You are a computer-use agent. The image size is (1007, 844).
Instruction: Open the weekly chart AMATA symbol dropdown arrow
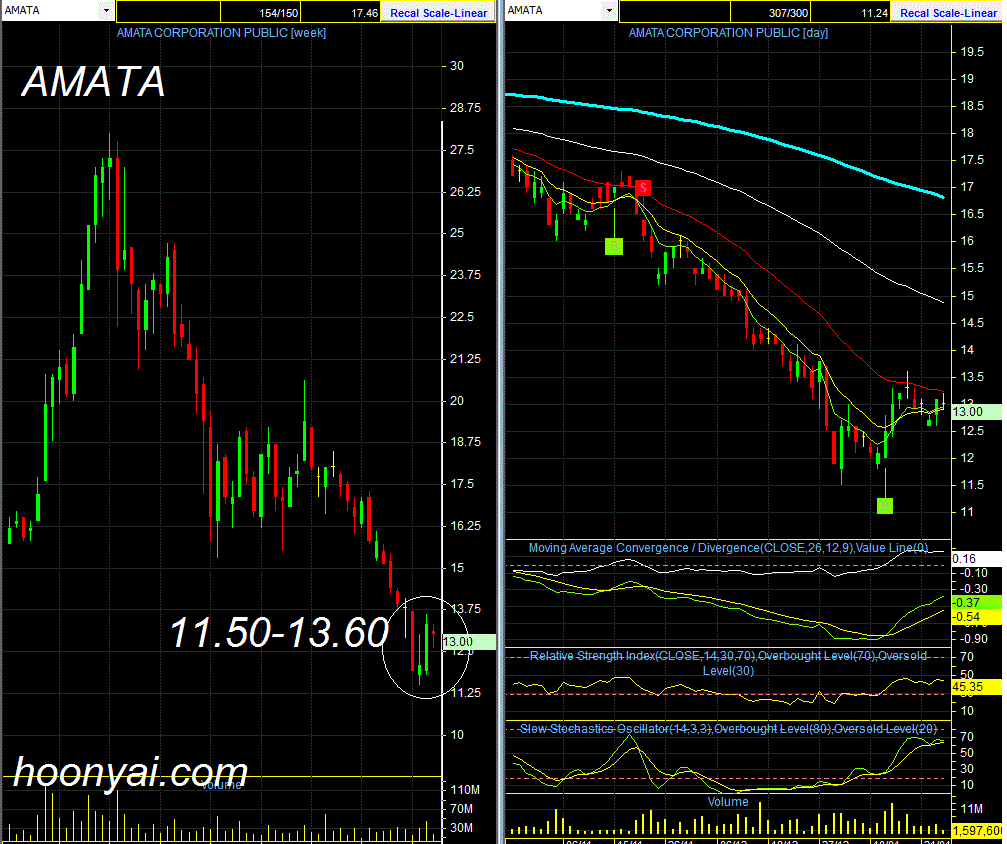(x=106, y=10)
